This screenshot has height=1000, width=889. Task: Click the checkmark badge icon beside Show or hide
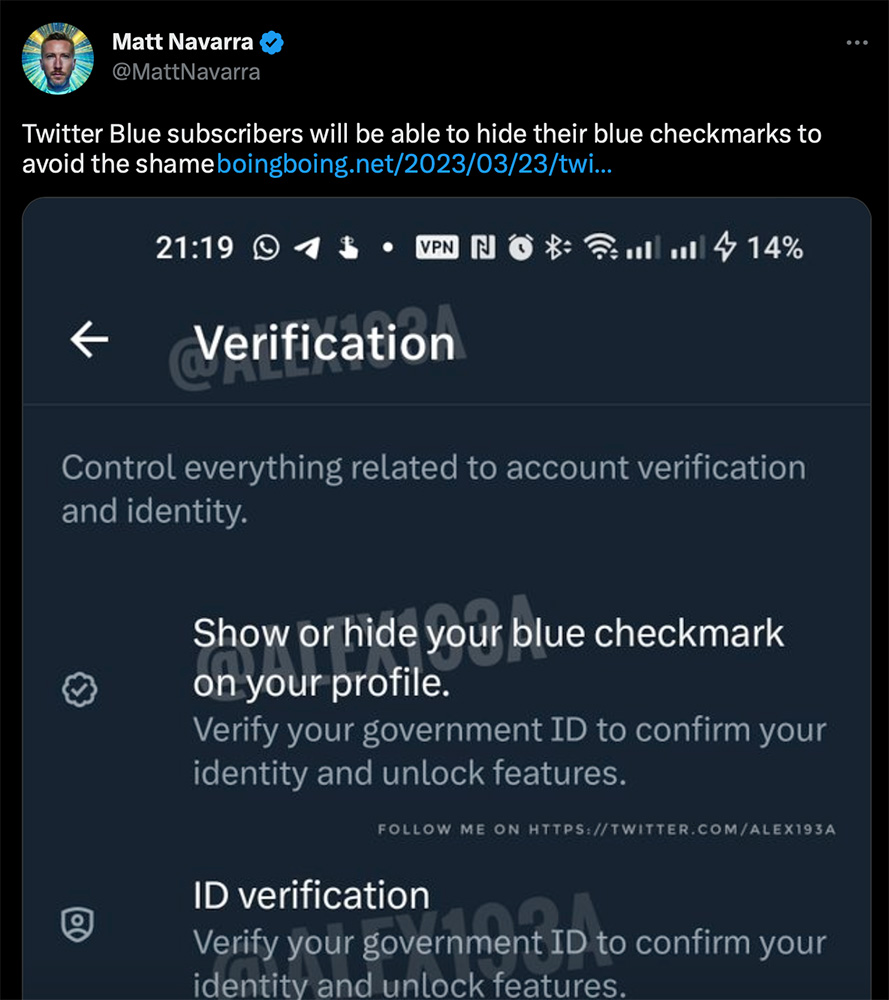tap(78, 689)
